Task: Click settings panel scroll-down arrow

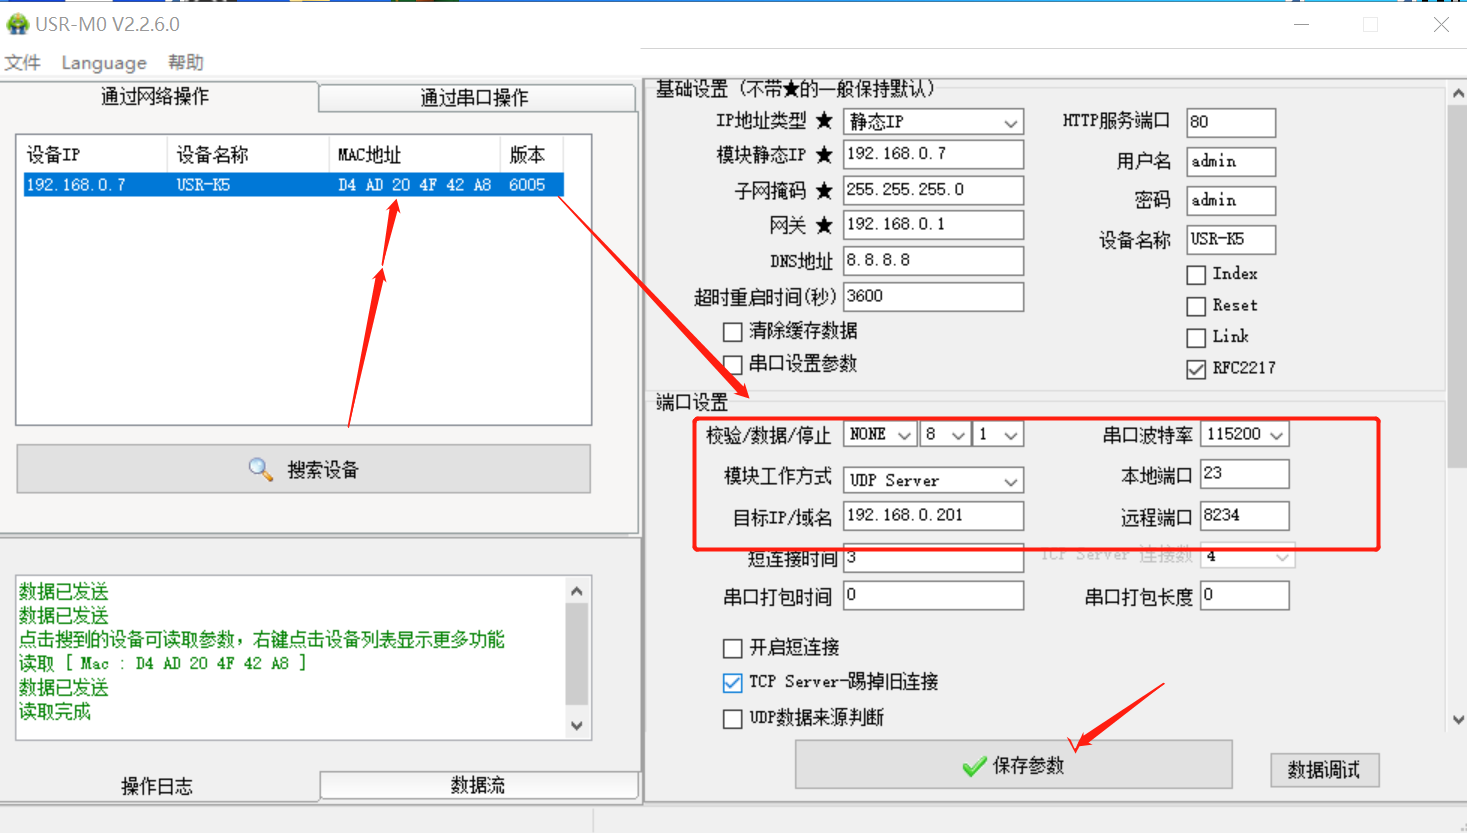Action: point(1457,719)
